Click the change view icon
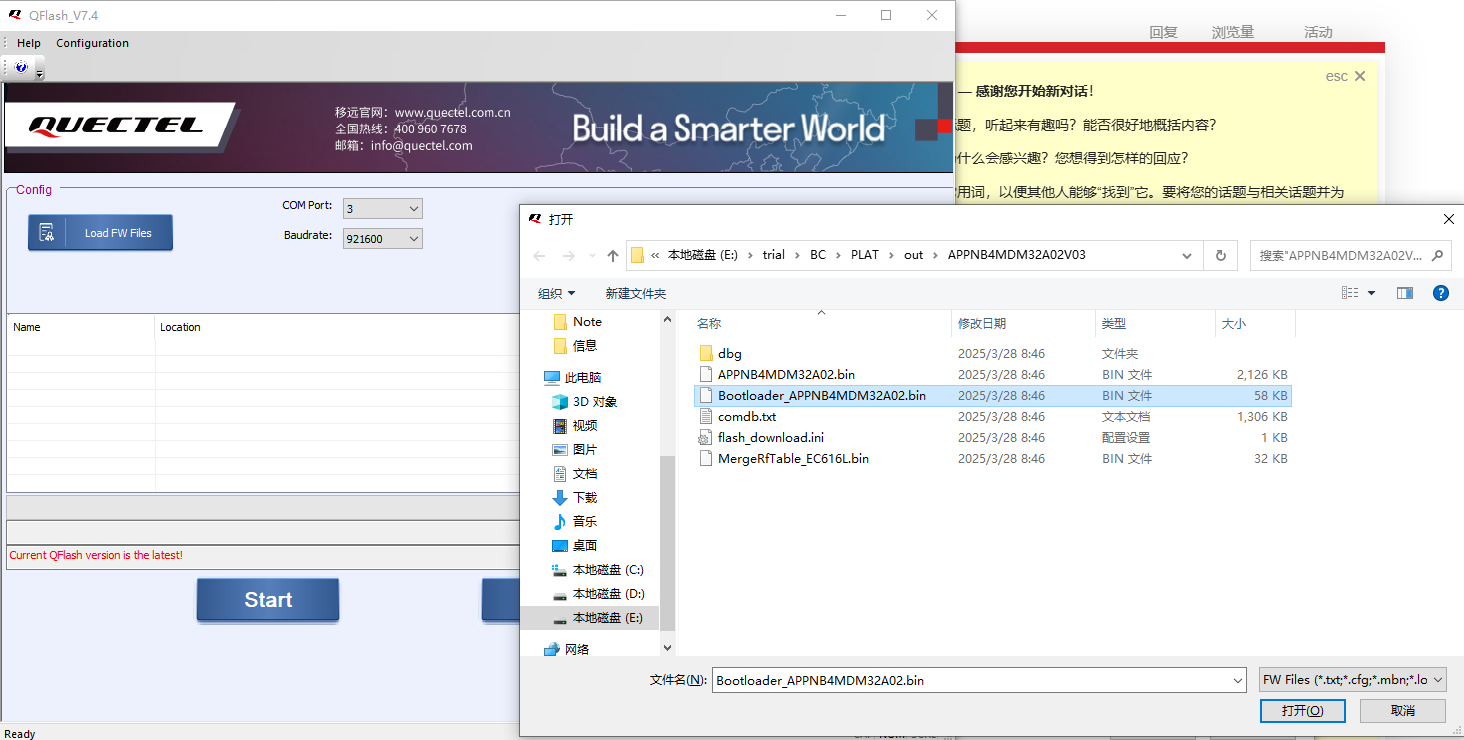Viewport: 1464px width, 740px height. [x=1350, y=293]
